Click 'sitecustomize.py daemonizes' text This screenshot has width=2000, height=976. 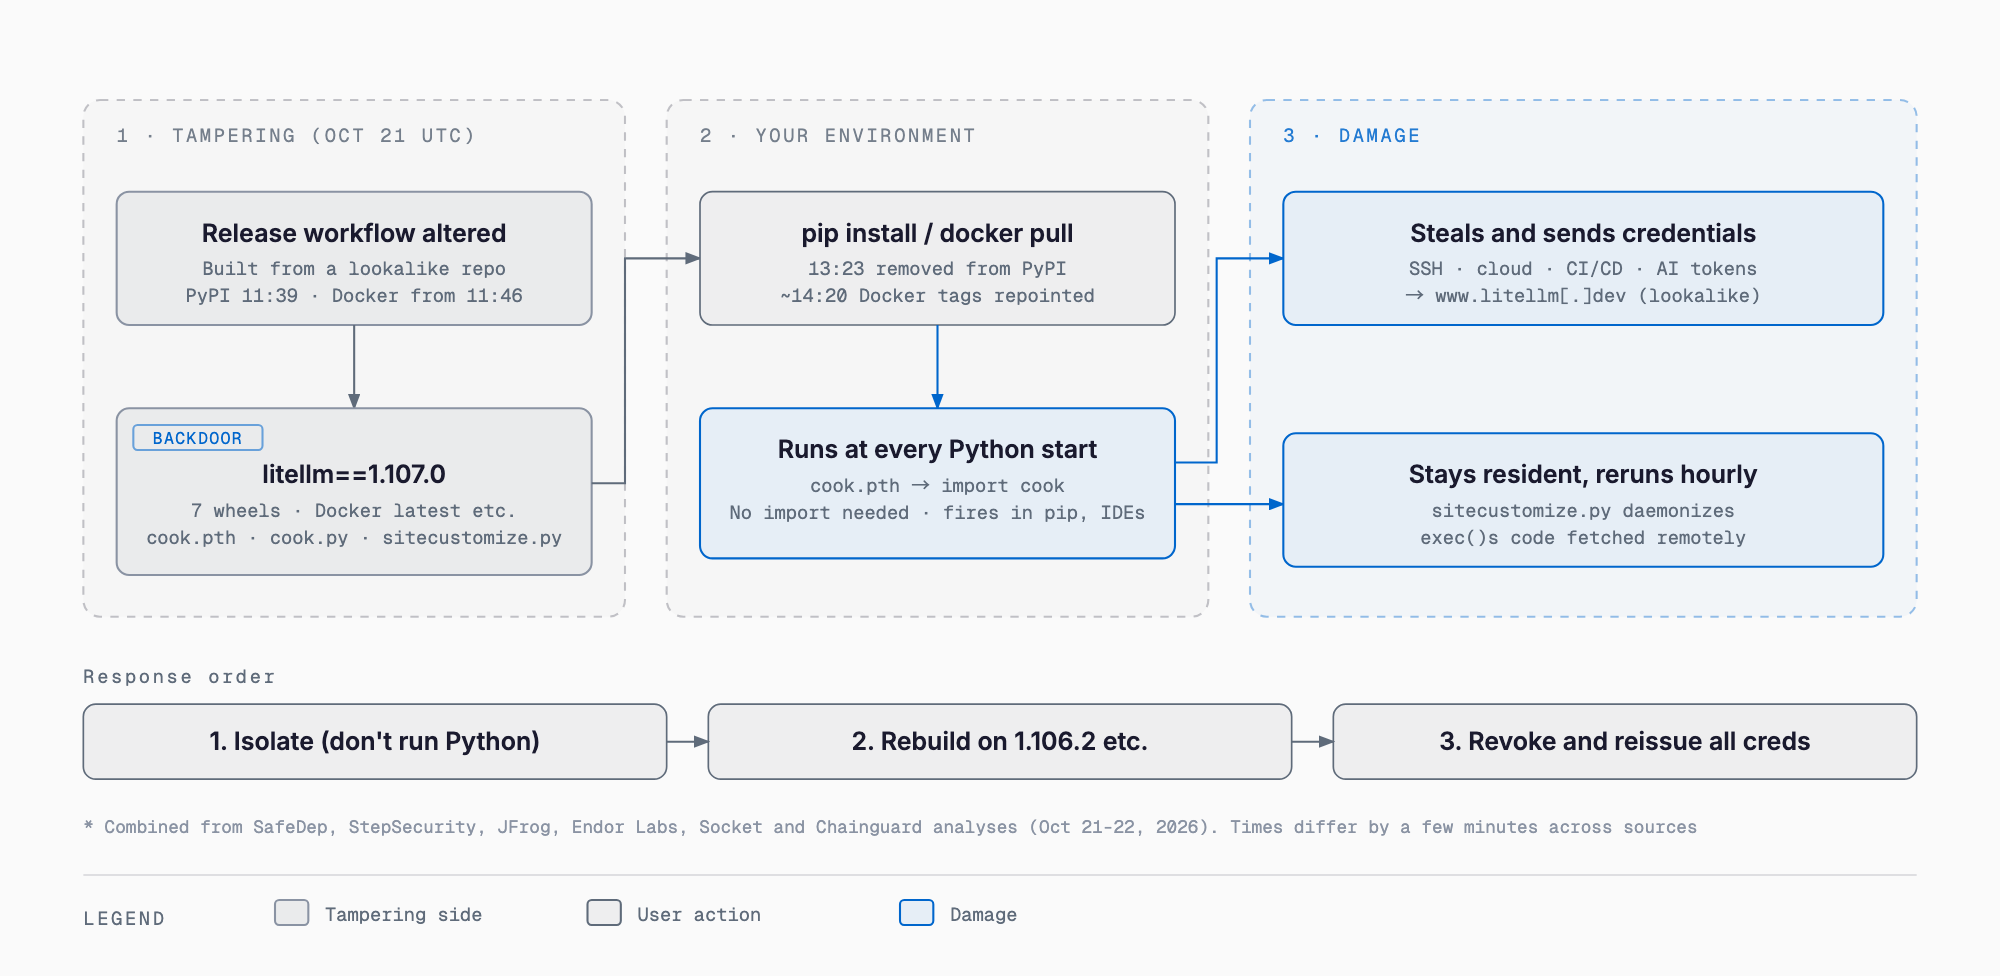pyautogui.click(x=1583, y=511)
